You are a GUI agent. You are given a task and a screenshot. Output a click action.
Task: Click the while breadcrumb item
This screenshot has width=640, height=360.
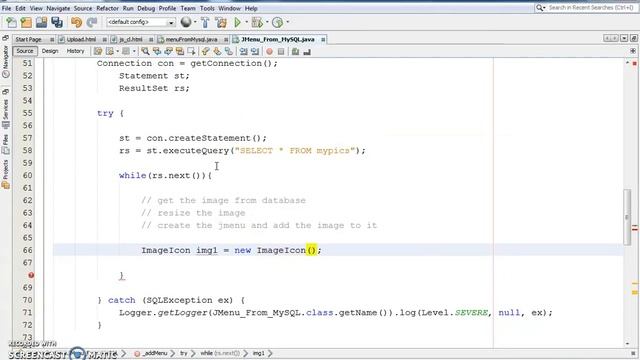[220, 353]
